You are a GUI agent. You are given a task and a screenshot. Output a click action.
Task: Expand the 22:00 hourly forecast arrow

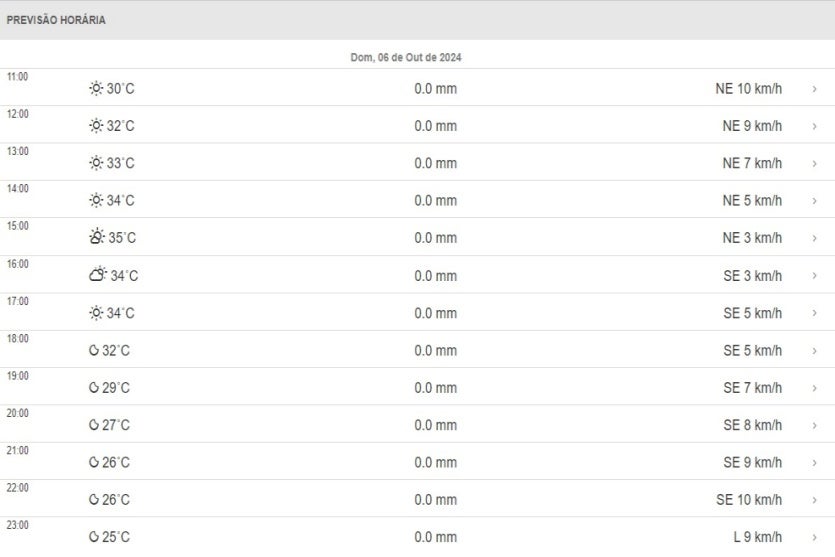click(x=814, y=500)
